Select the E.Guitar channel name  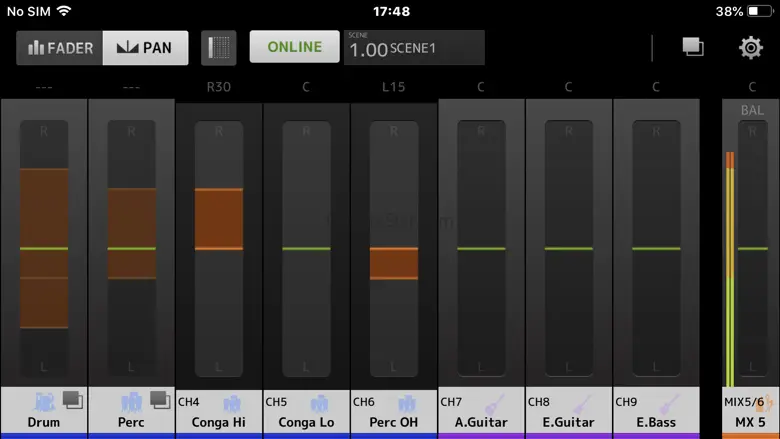point(568,422)
